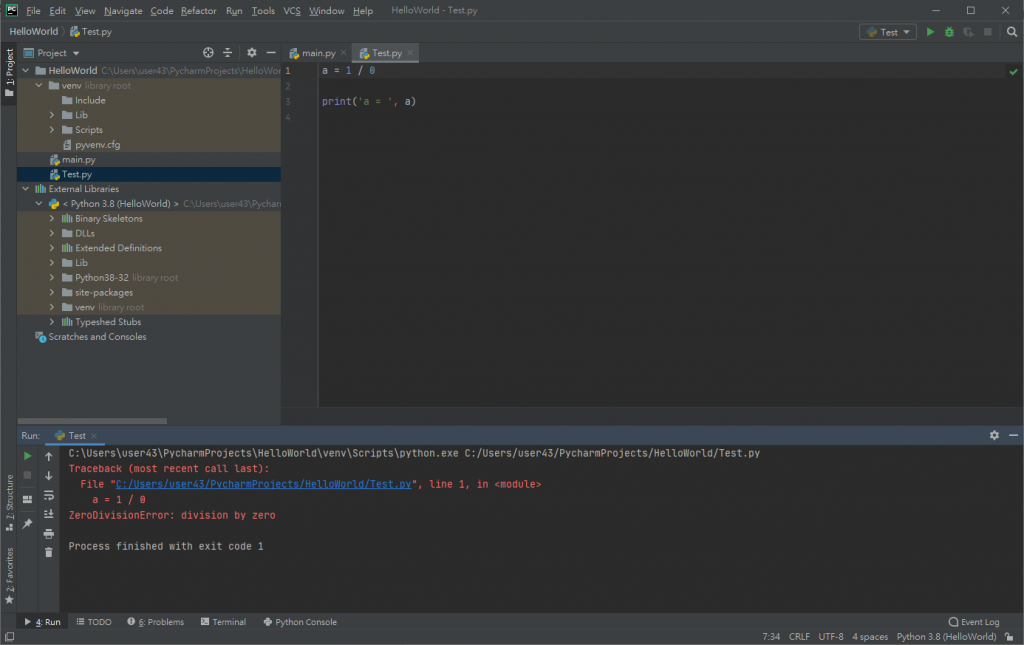1024x645 pixels.
Task: Open Search Everywhere magnifier icon
Action: click(x=1010, y=32)
